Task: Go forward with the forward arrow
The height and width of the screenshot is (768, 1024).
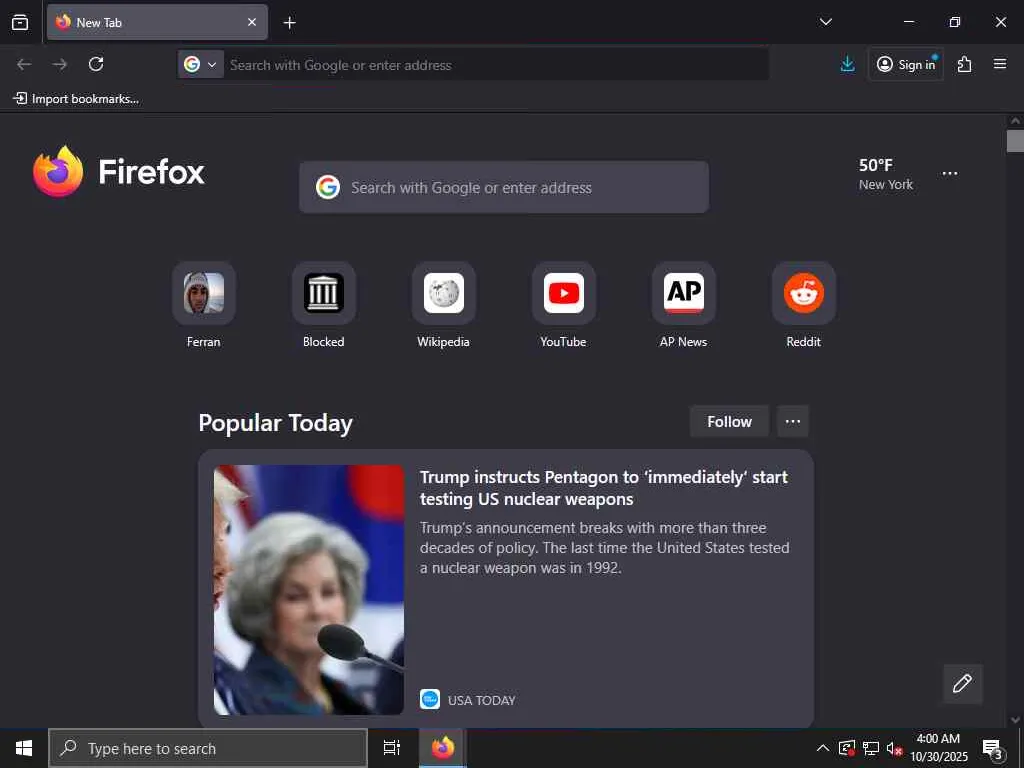Action: pyautogui.click(x=60, y=64)
